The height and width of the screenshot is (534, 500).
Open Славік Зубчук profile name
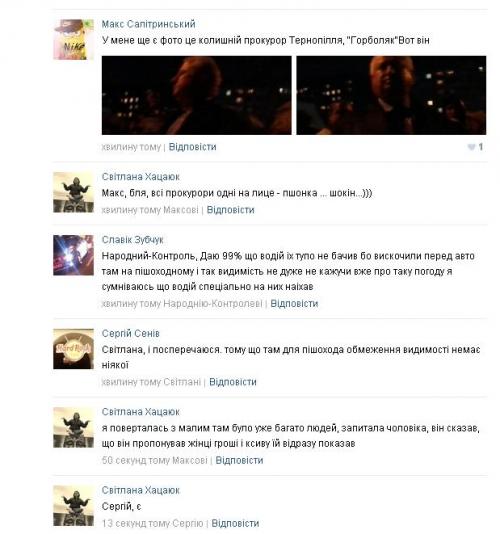[132, 240]
